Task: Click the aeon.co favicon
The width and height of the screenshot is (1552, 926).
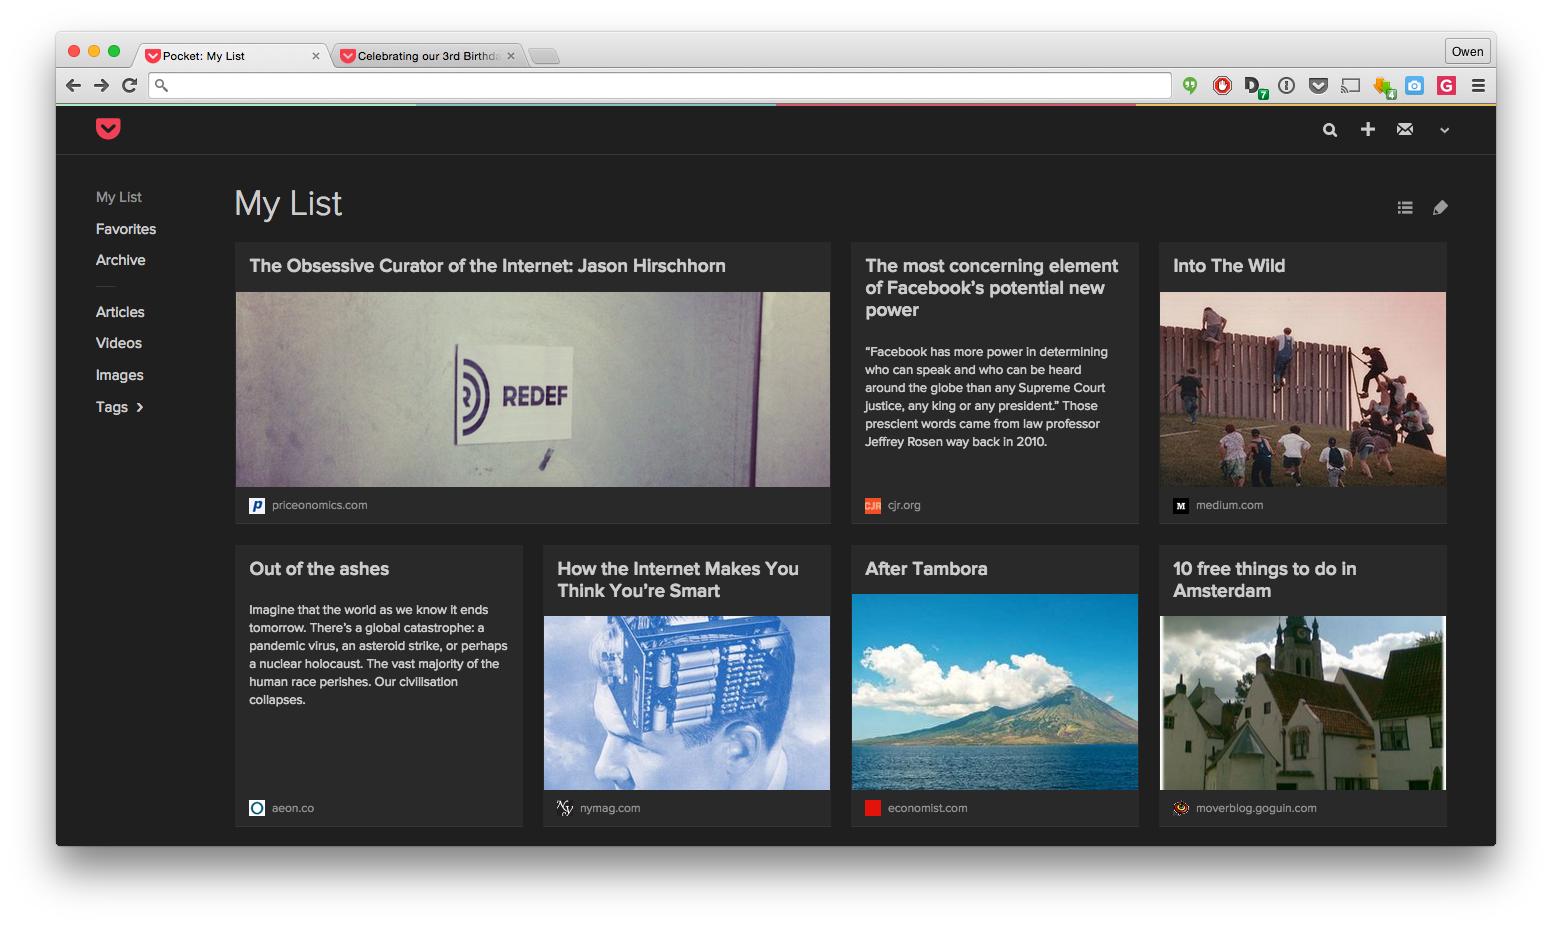Action: click(257, 808)
